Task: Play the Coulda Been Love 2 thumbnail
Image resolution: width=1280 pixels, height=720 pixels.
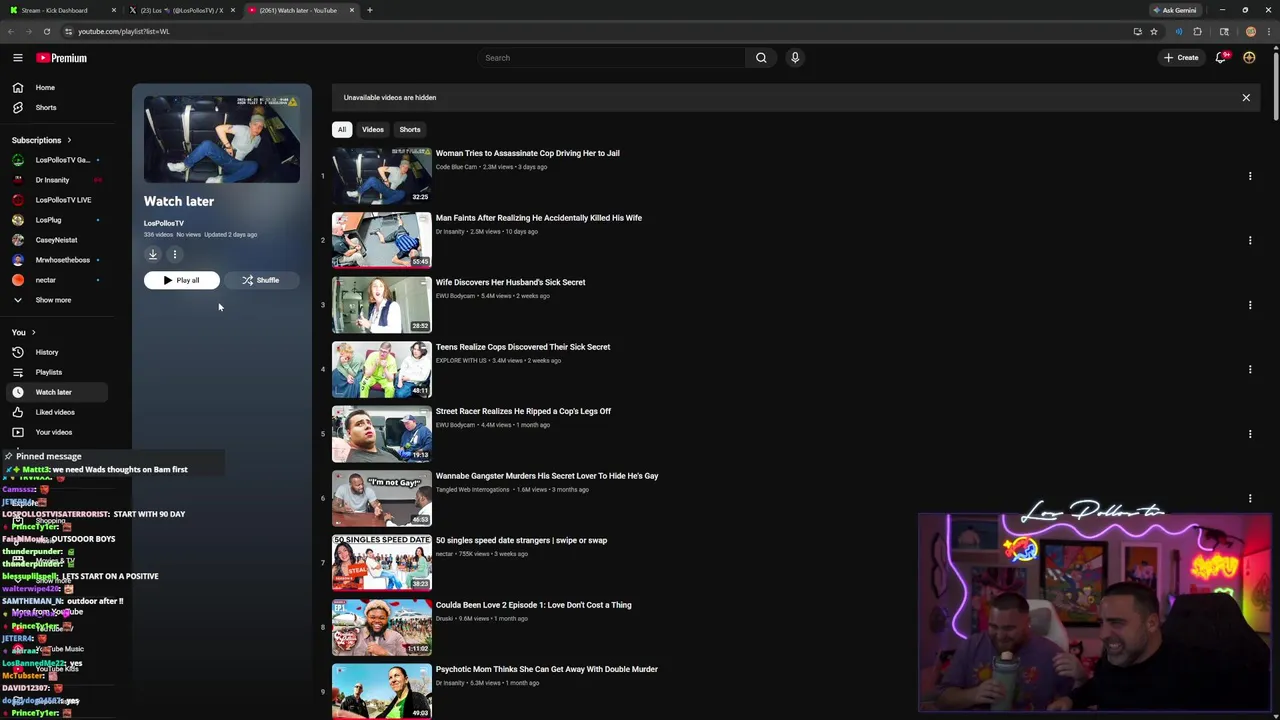Action: point(382,627)
